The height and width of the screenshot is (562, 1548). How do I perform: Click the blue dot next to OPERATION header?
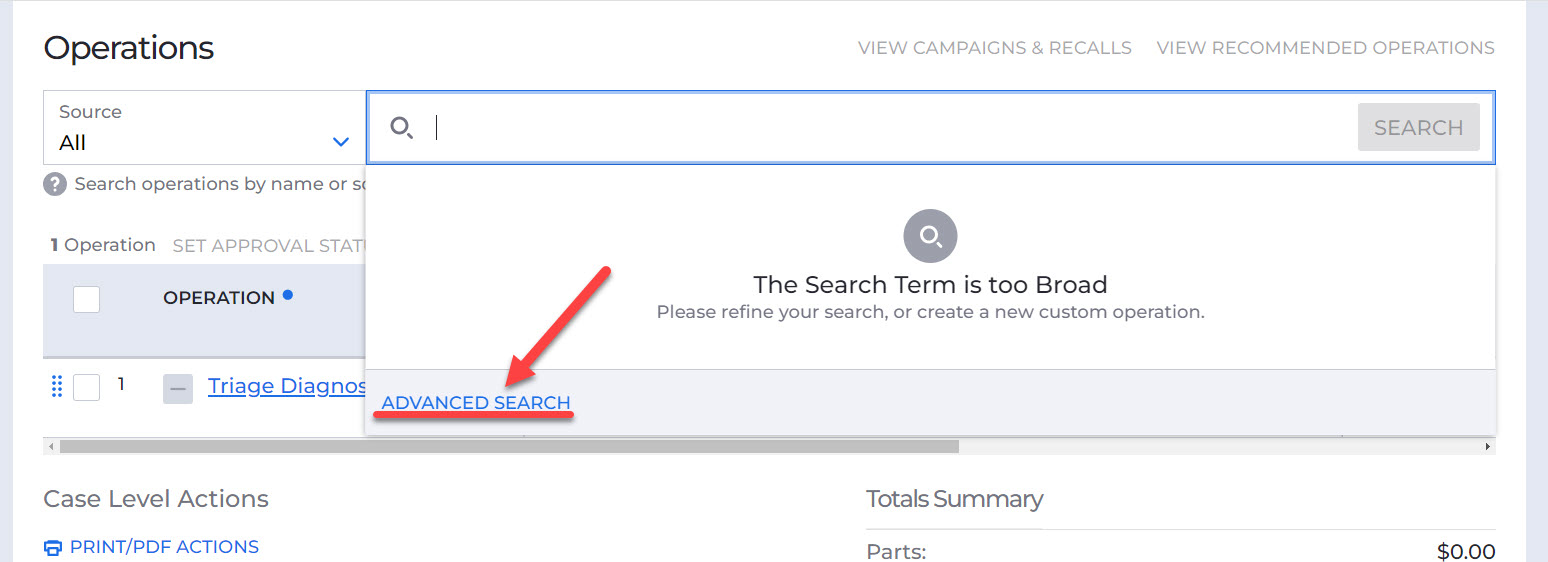tap(288, 295)
